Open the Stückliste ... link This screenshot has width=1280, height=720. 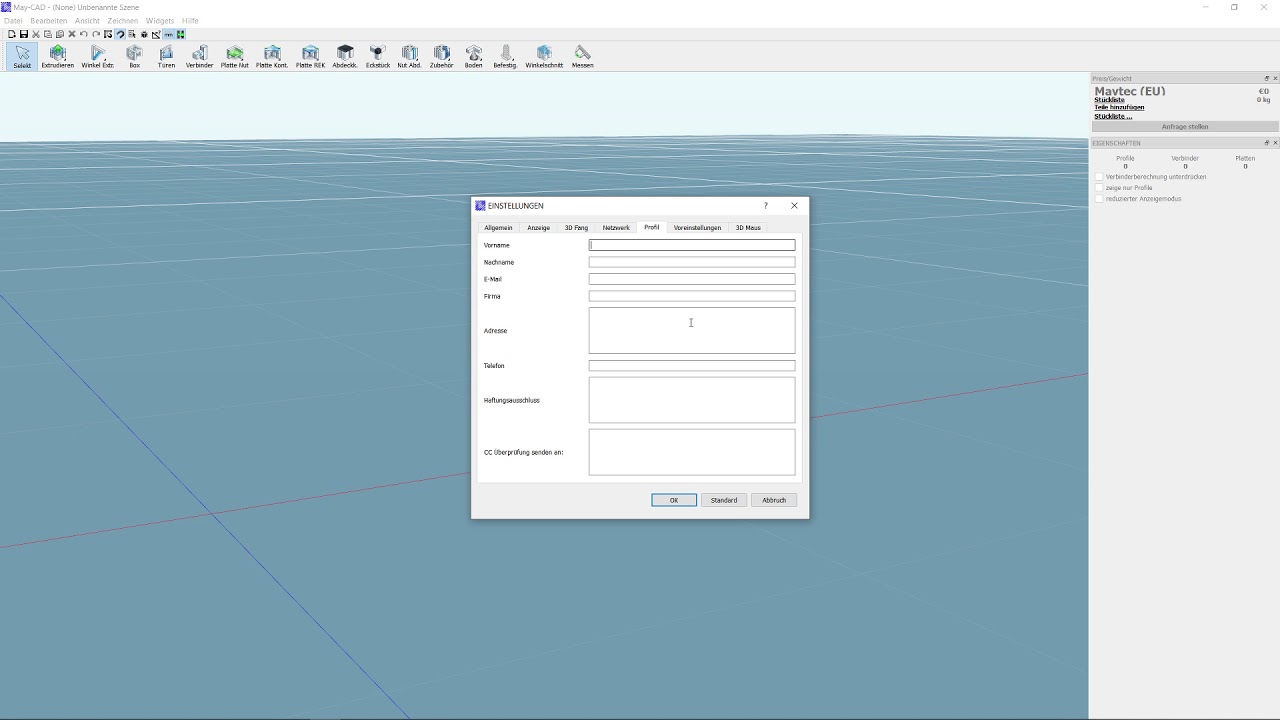pos(1113,116)
